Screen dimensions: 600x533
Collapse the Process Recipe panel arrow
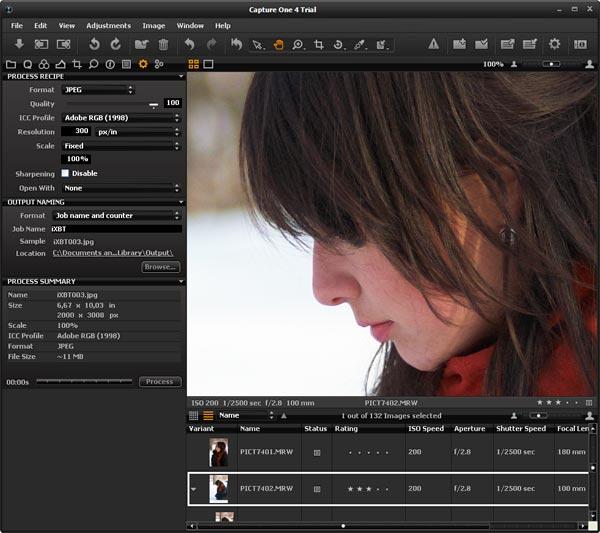(x=181, y=76)
